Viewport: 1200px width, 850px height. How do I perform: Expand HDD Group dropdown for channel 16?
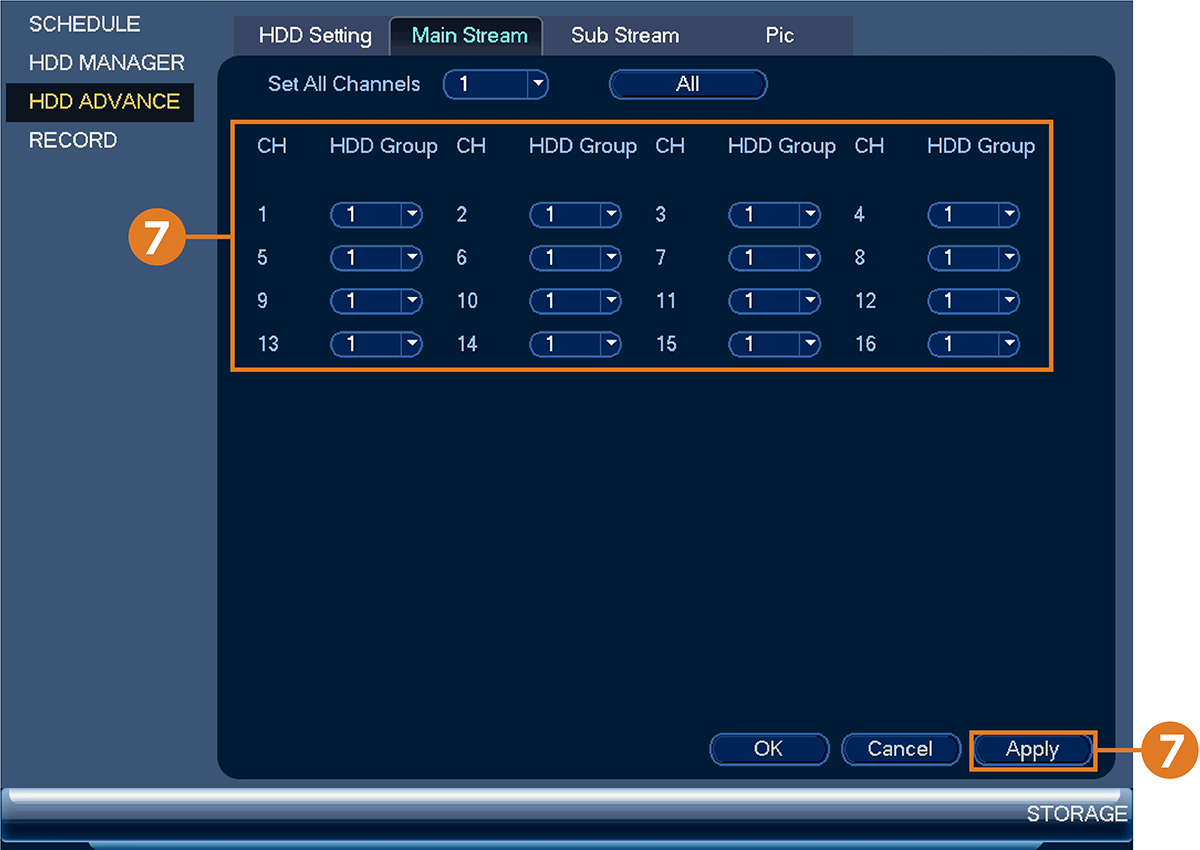pos(973,345)
